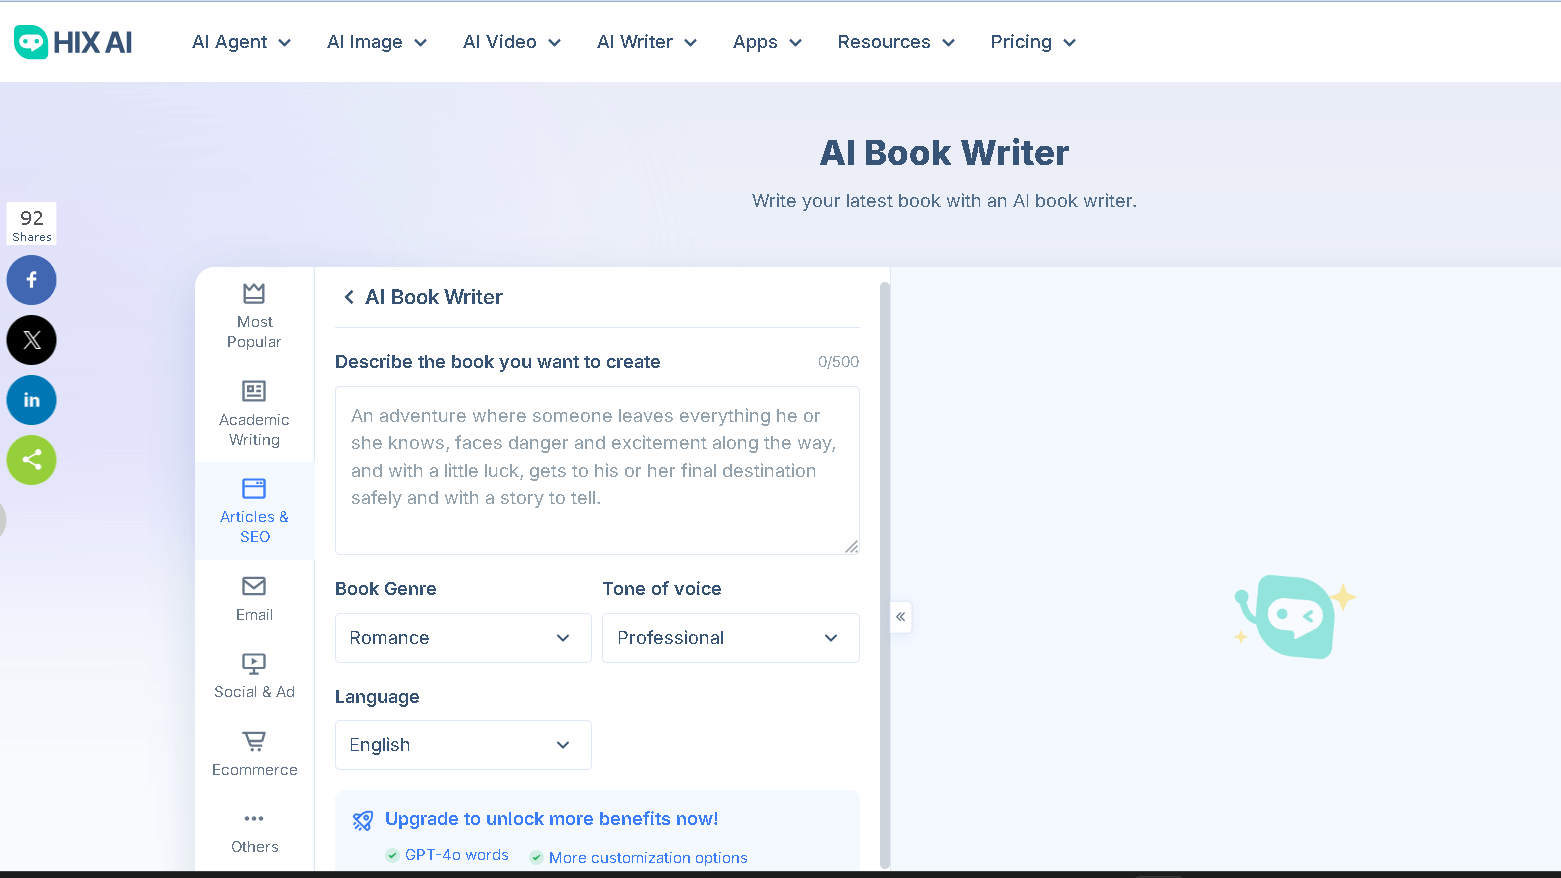1561x878 pixels.
Task: Open the Academic Writing category icon
Action: pyautogui.click(x=253, y=391)
